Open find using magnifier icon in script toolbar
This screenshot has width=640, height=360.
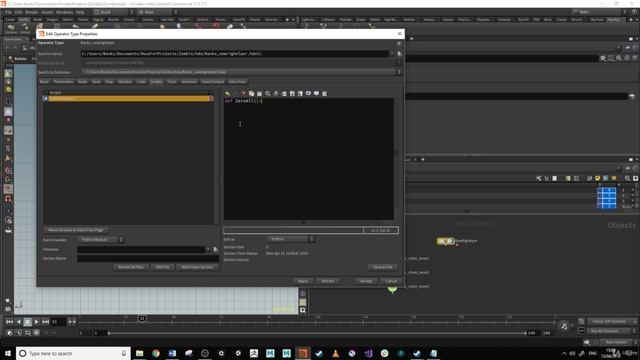tap(268, 93)
